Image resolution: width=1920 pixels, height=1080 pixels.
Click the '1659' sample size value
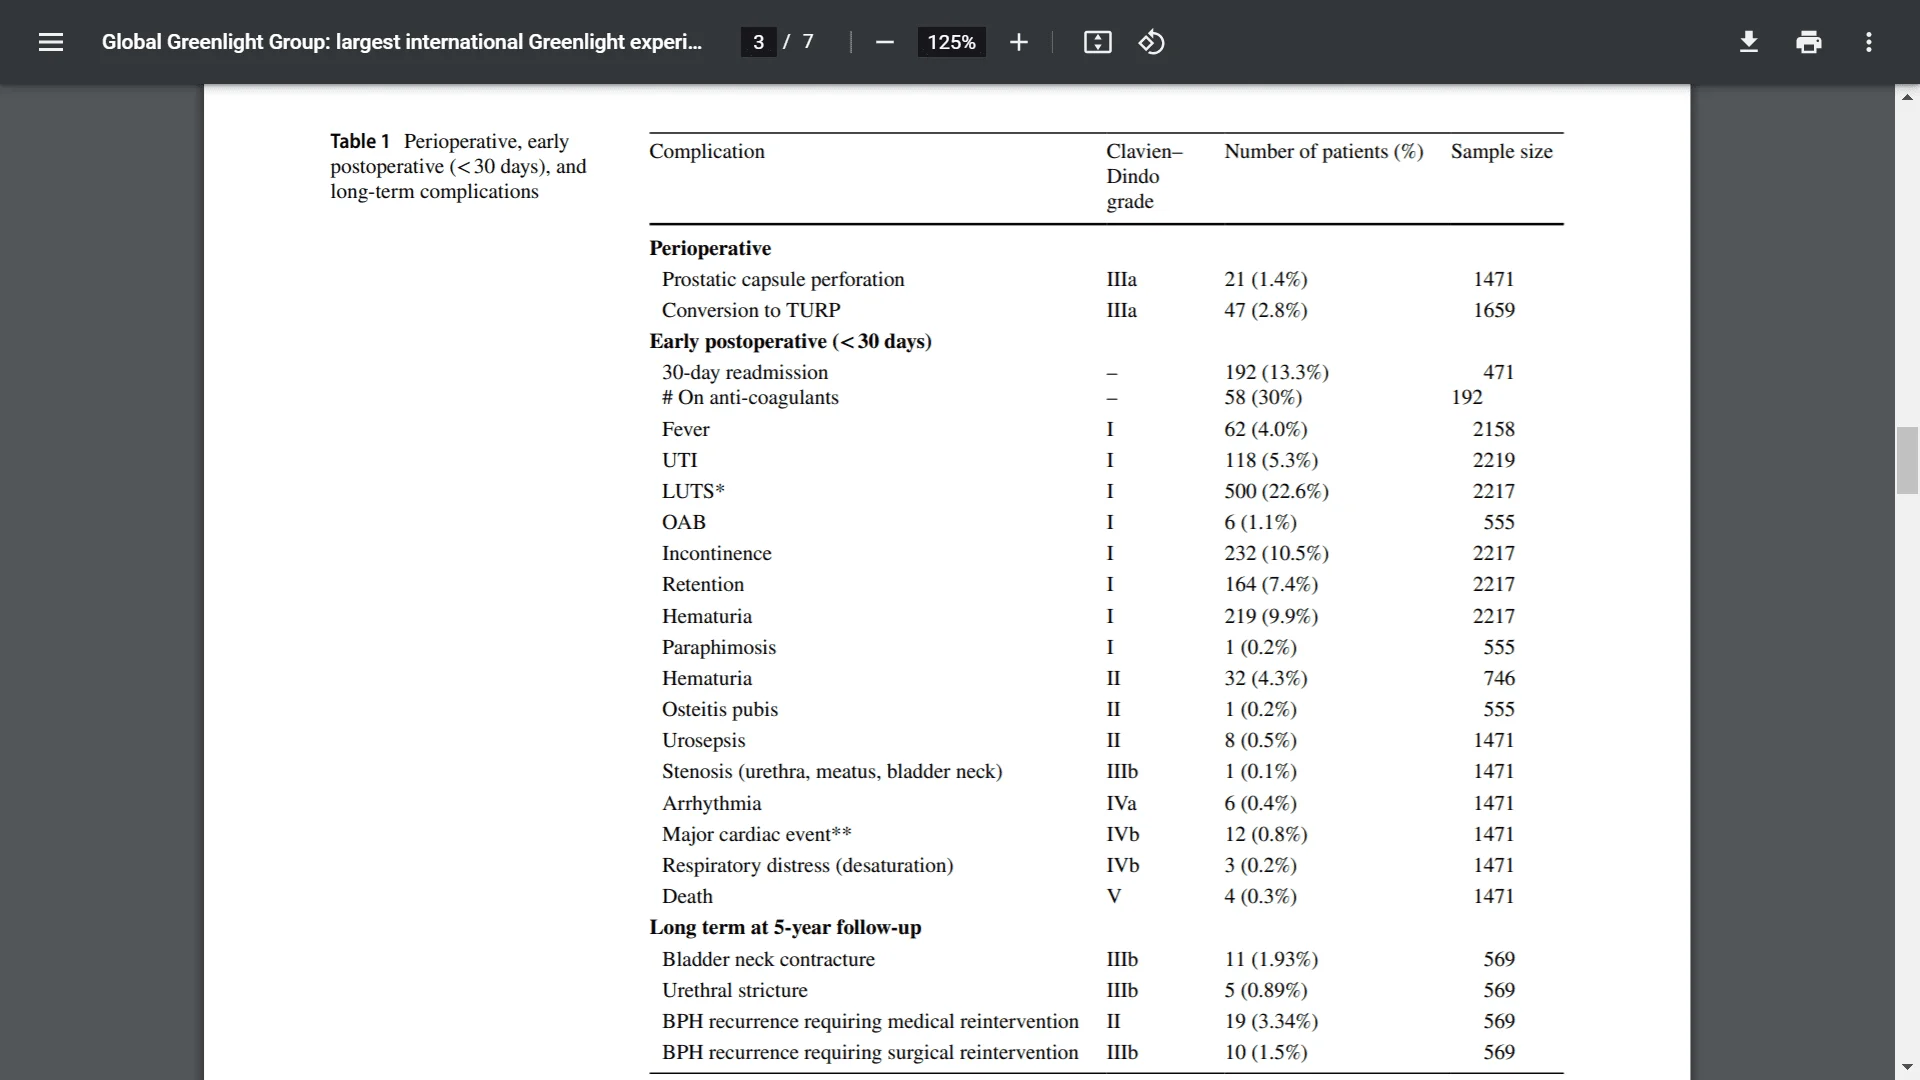coord(1494,310)
